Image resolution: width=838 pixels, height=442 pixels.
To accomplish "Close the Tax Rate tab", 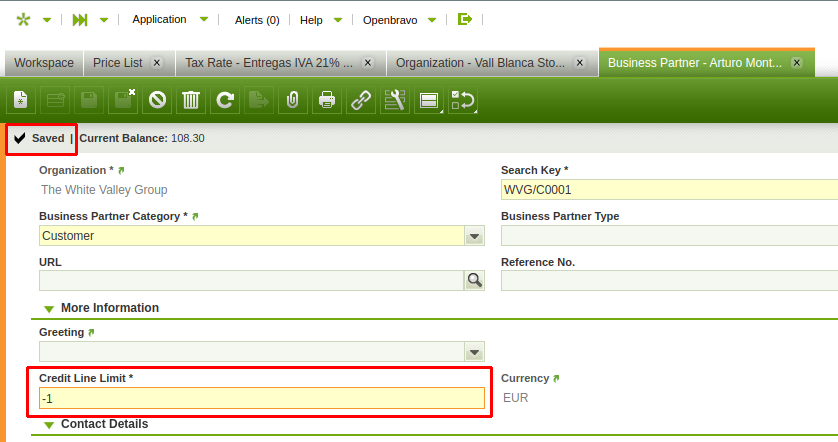I will 367,62.
